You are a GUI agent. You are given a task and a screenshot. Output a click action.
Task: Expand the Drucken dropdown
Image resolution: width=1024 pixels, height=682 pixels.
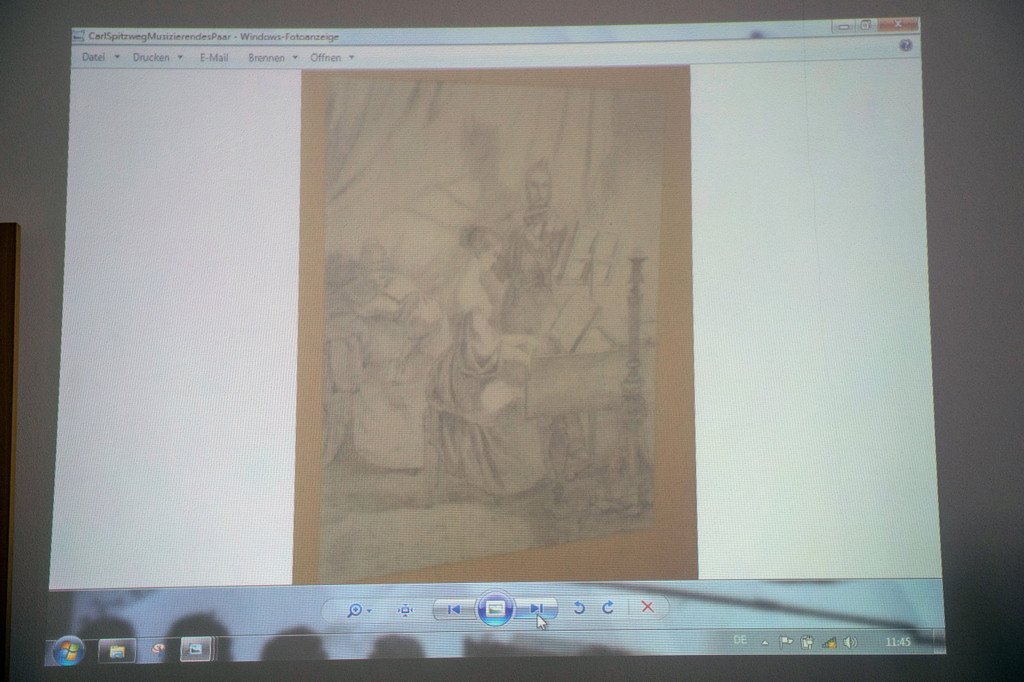[x=157, y=57]
